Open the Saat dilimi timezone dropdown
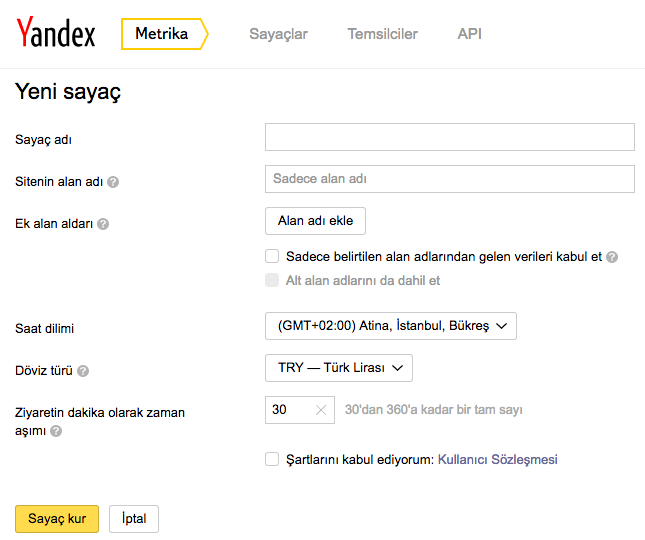645x540 pixels. [391, 326]
